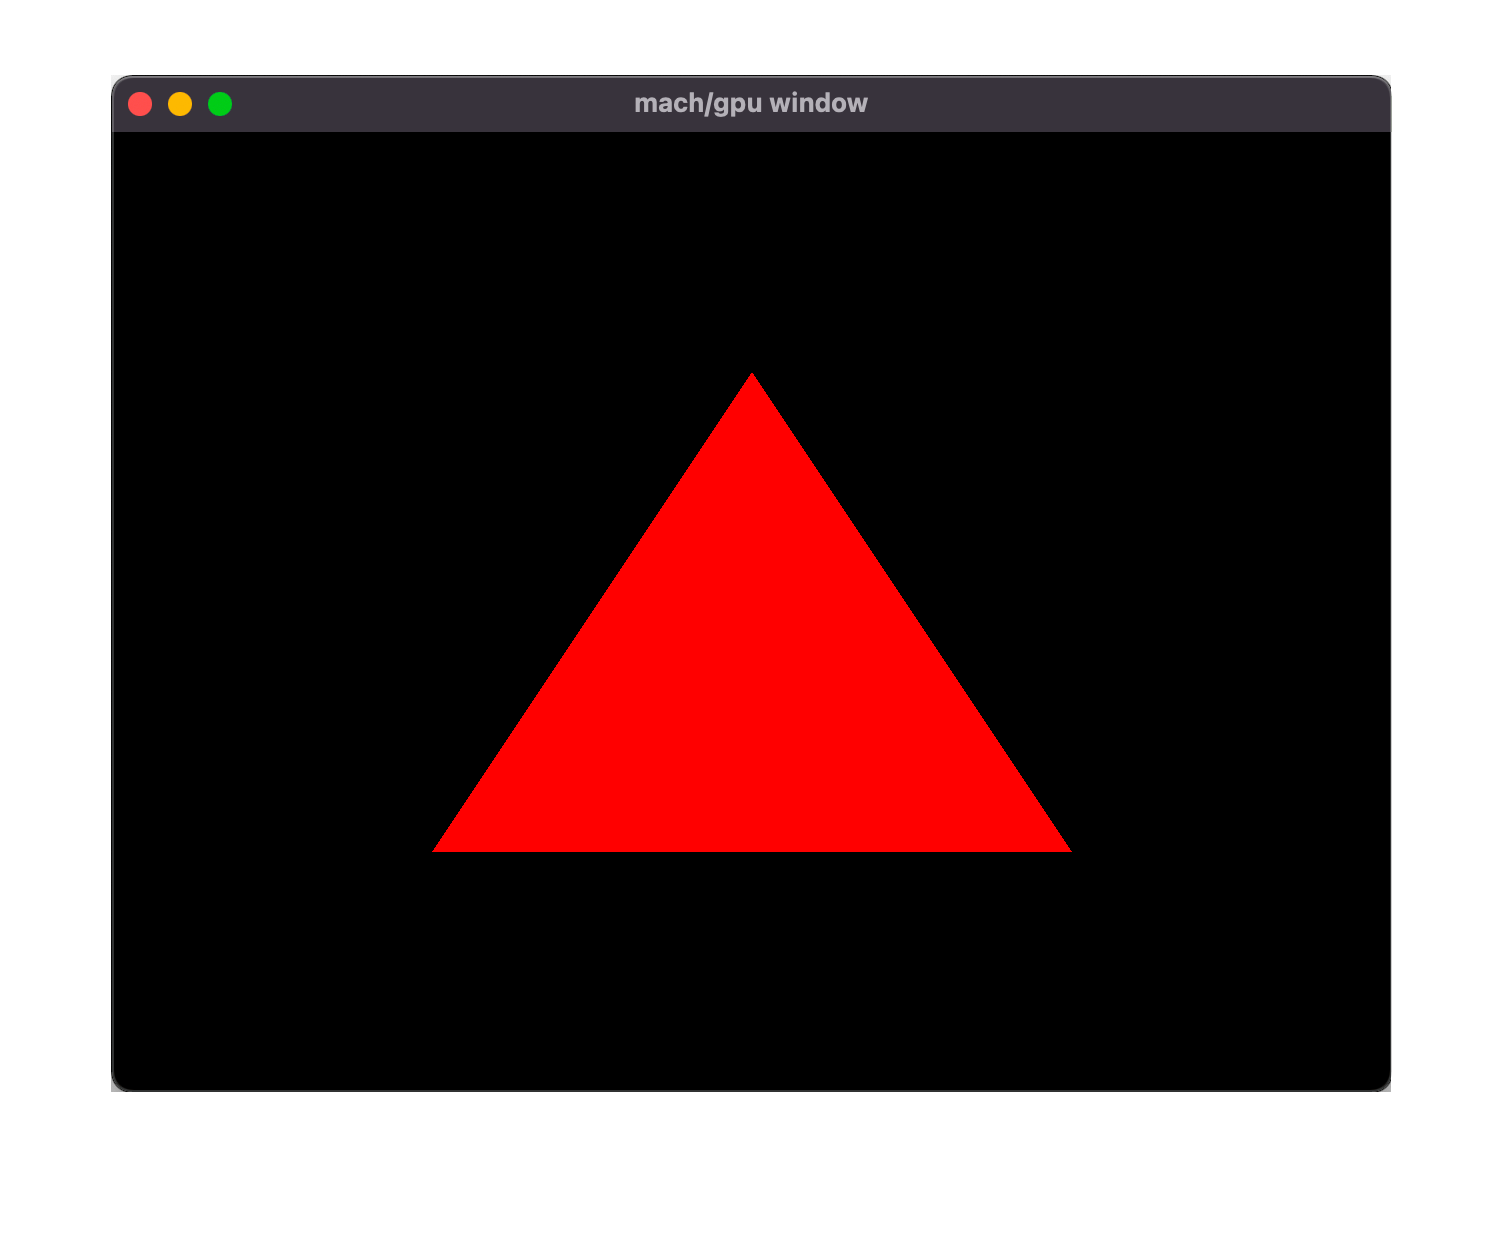Click the black canvas's top-right corner area

tap(1355, 165)
